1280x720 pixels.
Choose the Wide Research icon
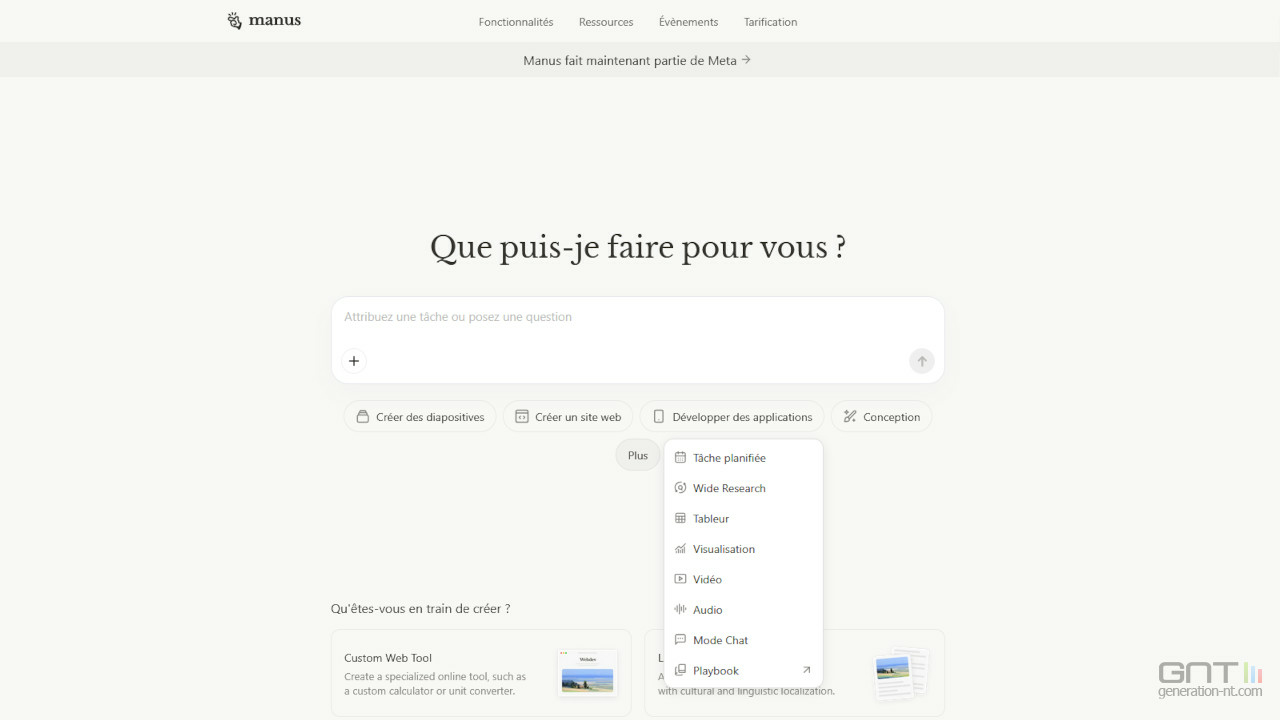point(680,488)
